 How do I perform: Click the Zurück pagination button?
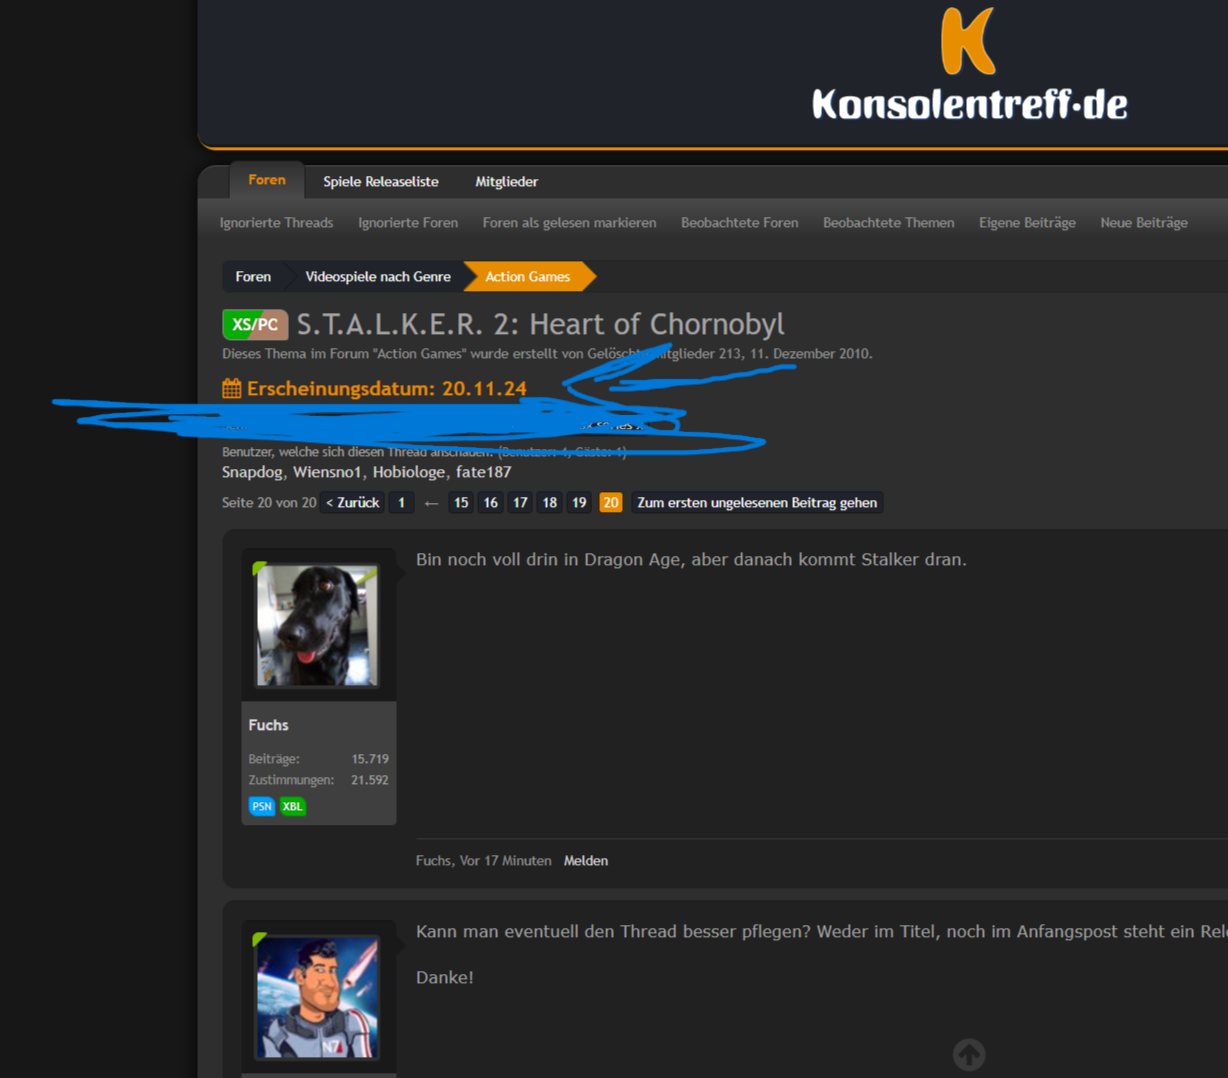[x=352, y=502]
